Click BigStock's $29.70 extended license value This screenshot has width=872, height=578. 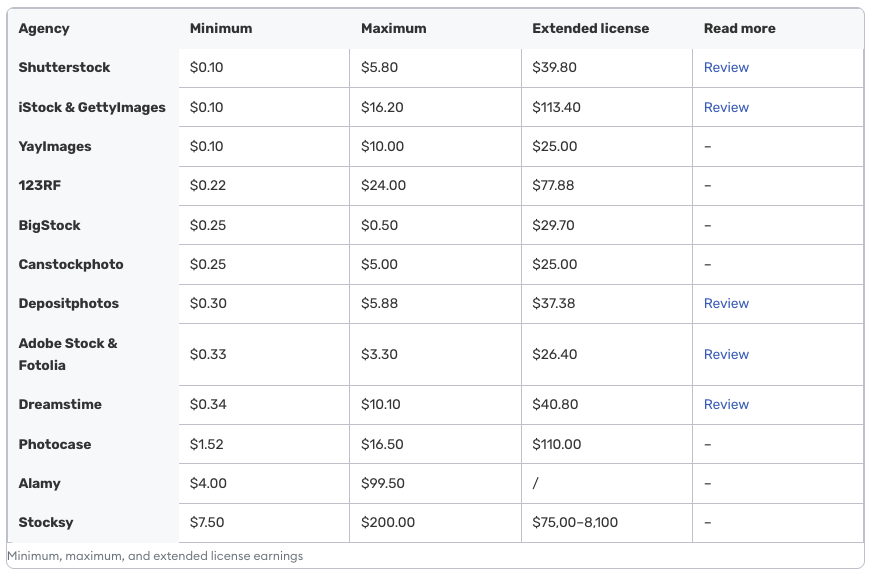click(553, 225)
